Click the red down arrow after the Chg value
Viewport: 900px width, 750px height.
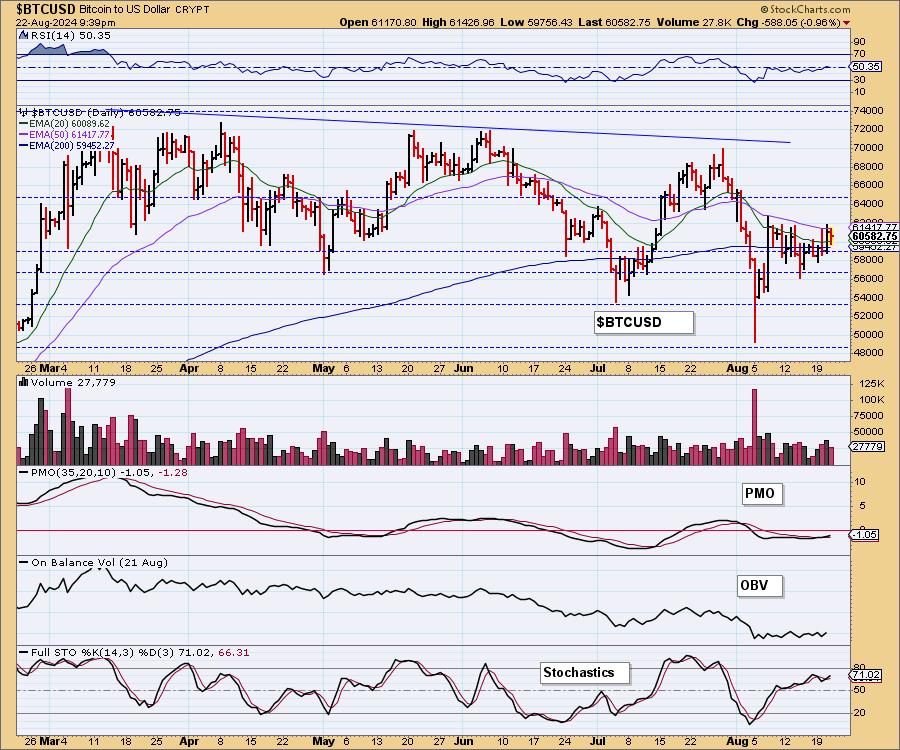coord(847,23)
